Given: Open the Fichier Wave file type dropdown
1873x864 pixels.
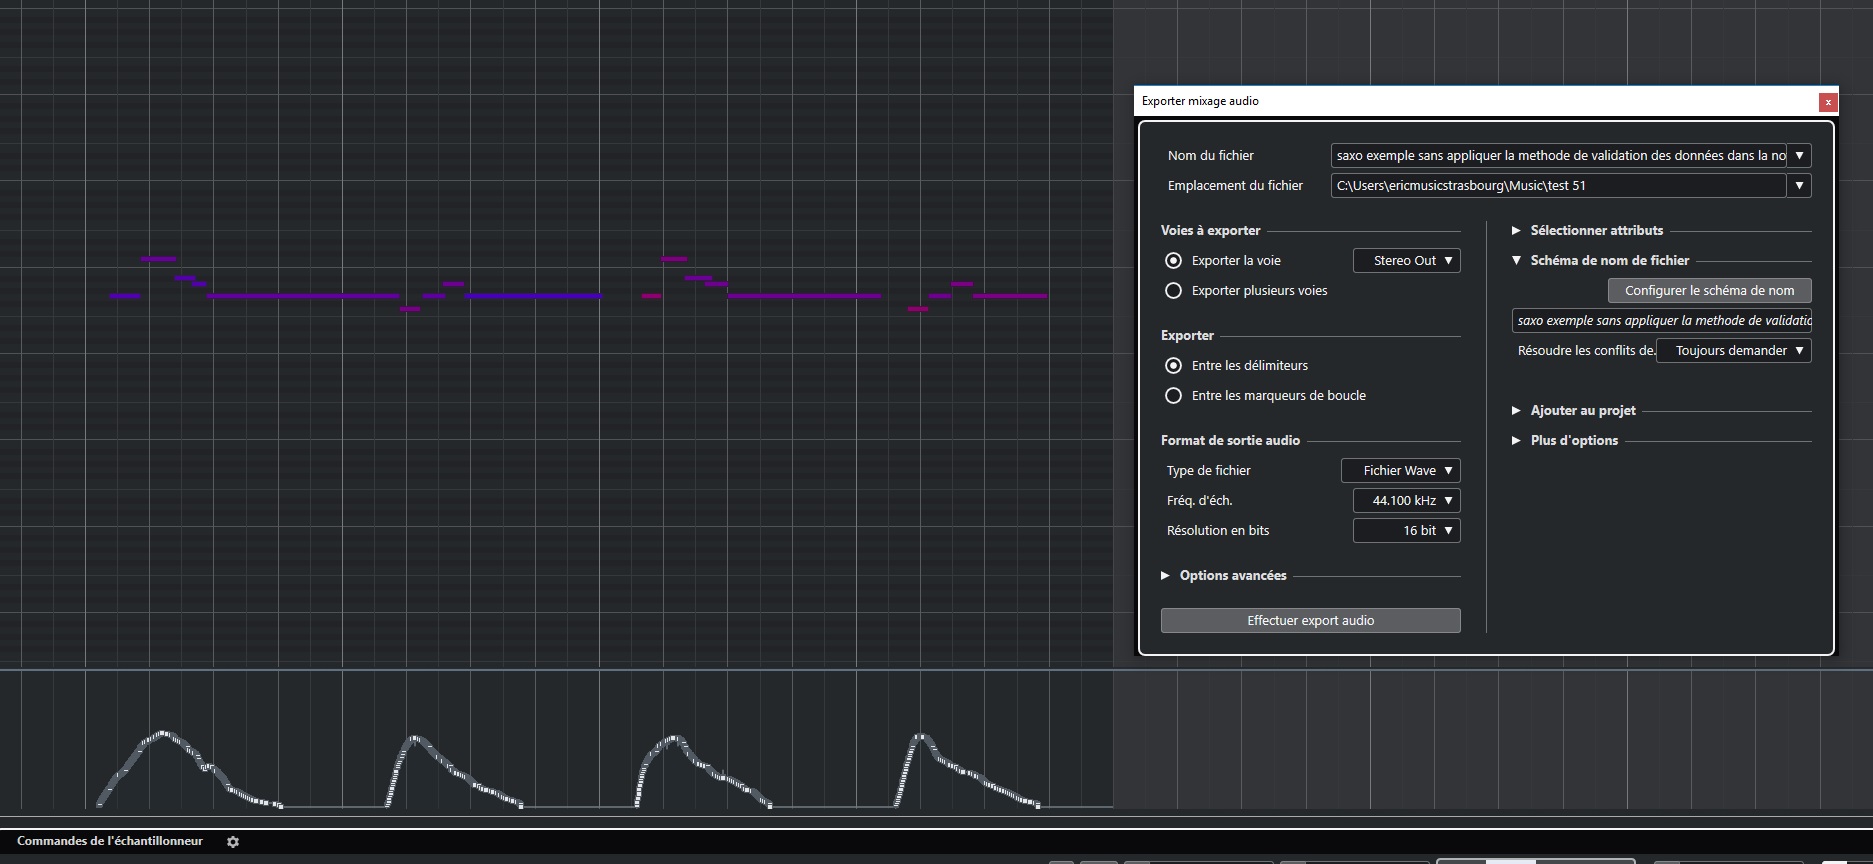Looking at the screenshot, I should (1400, 471).
